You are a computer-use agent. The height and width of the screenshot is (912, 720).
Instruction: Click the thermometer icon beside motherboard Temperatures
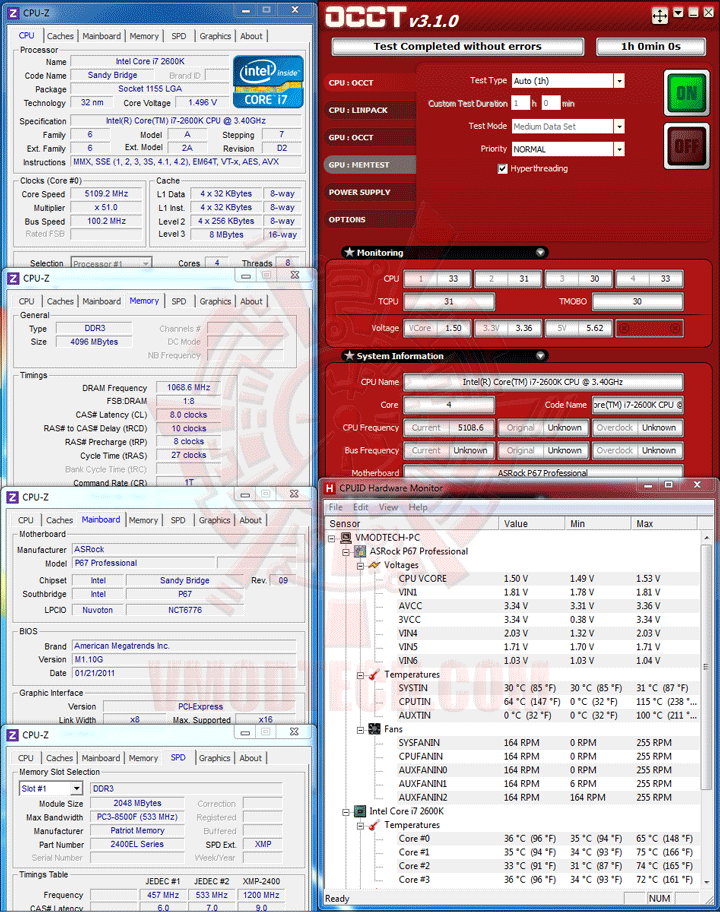tap(375, 675)
